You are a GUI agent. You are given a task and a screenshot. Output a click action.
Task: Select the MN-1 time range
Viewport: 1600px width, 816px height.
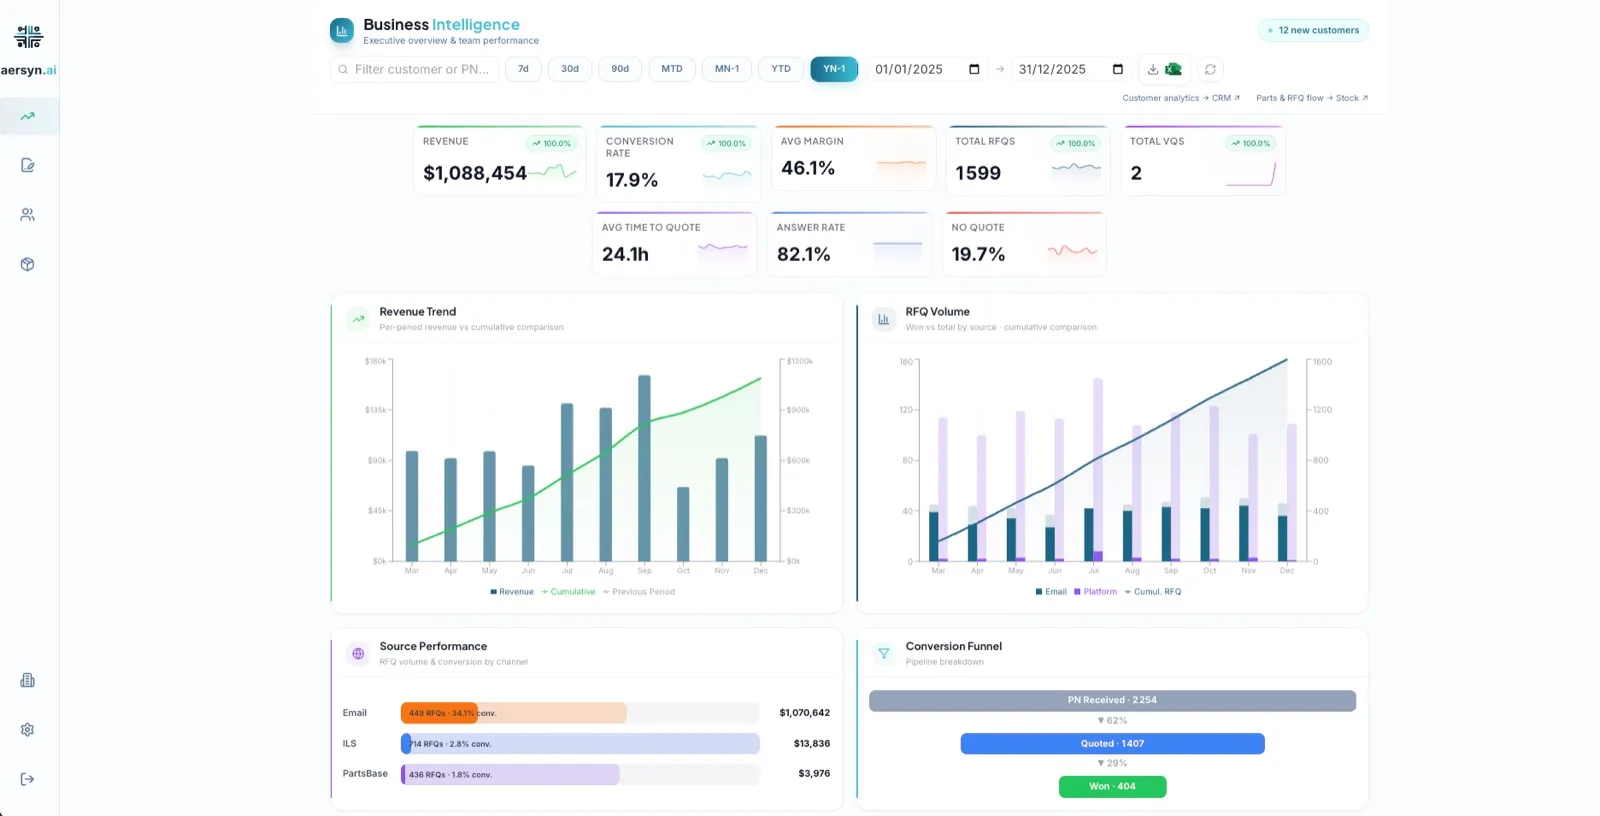click(727, 69)
